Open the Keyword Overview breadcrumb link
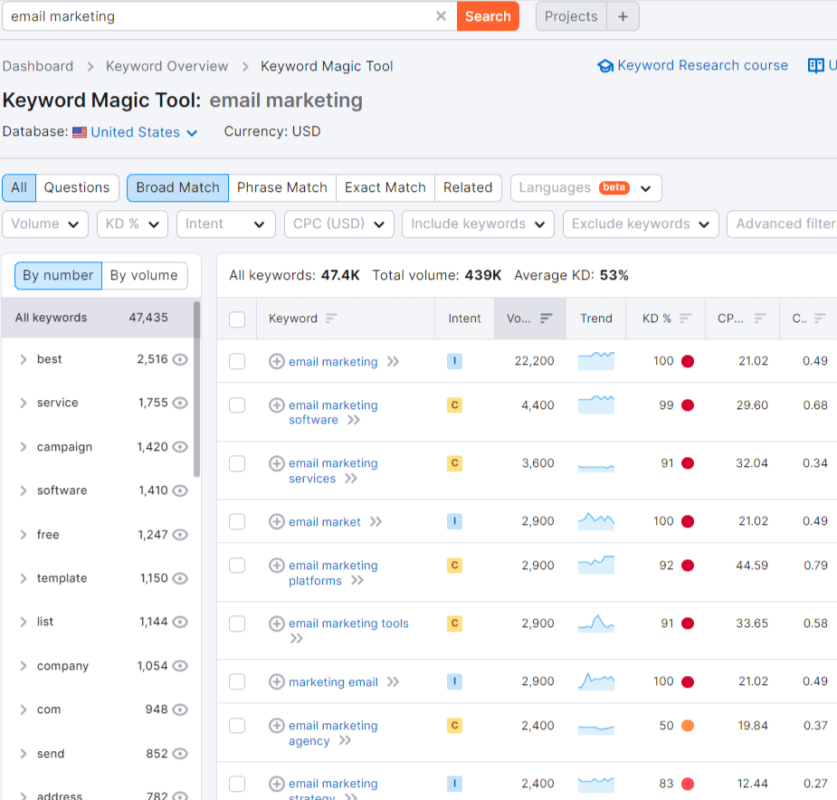The width and height of the screenshot is (837, 800). 167,66
